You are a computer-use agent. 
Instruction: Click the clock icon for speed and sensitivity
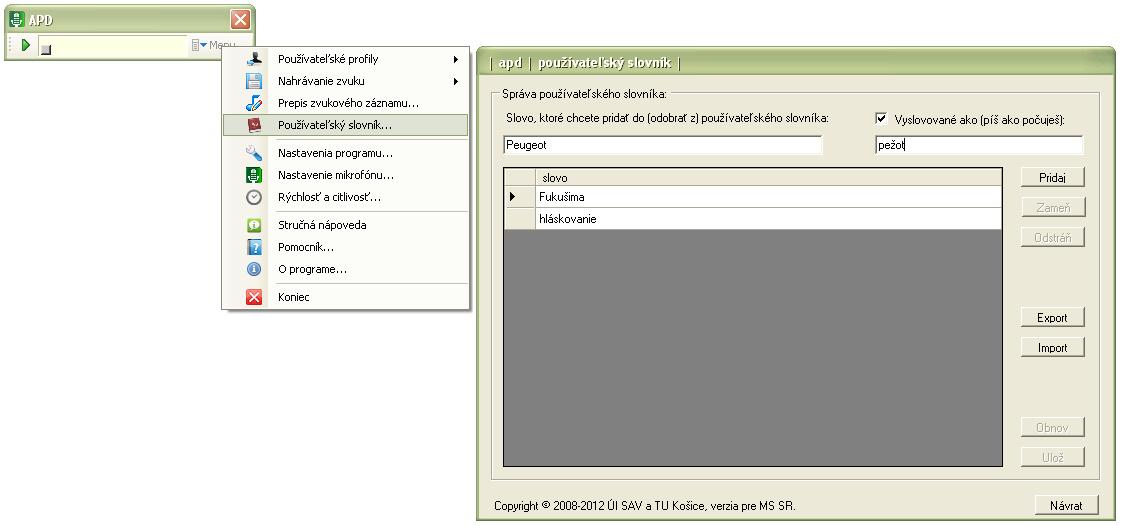pyautogui.click(x=254, y=197)
